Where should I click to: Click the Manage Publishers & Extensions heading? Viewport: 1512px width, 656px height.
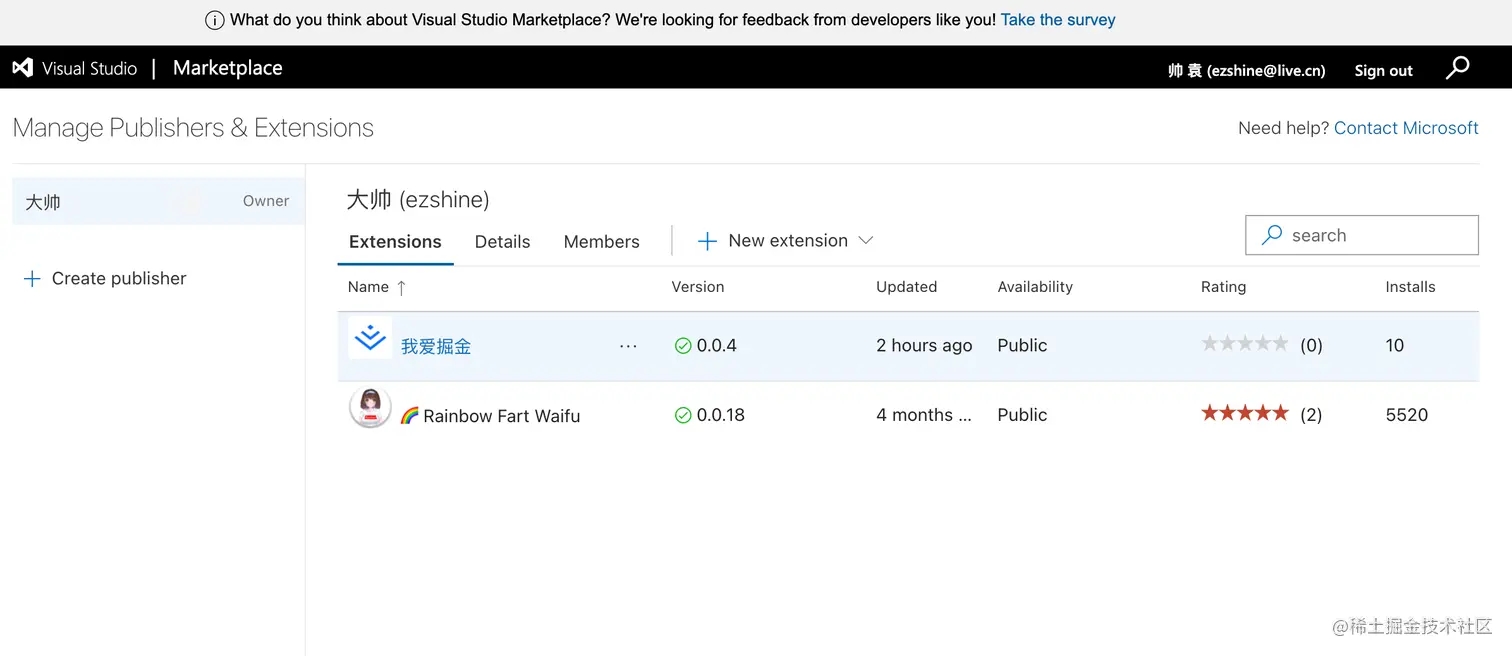[193, 128]
